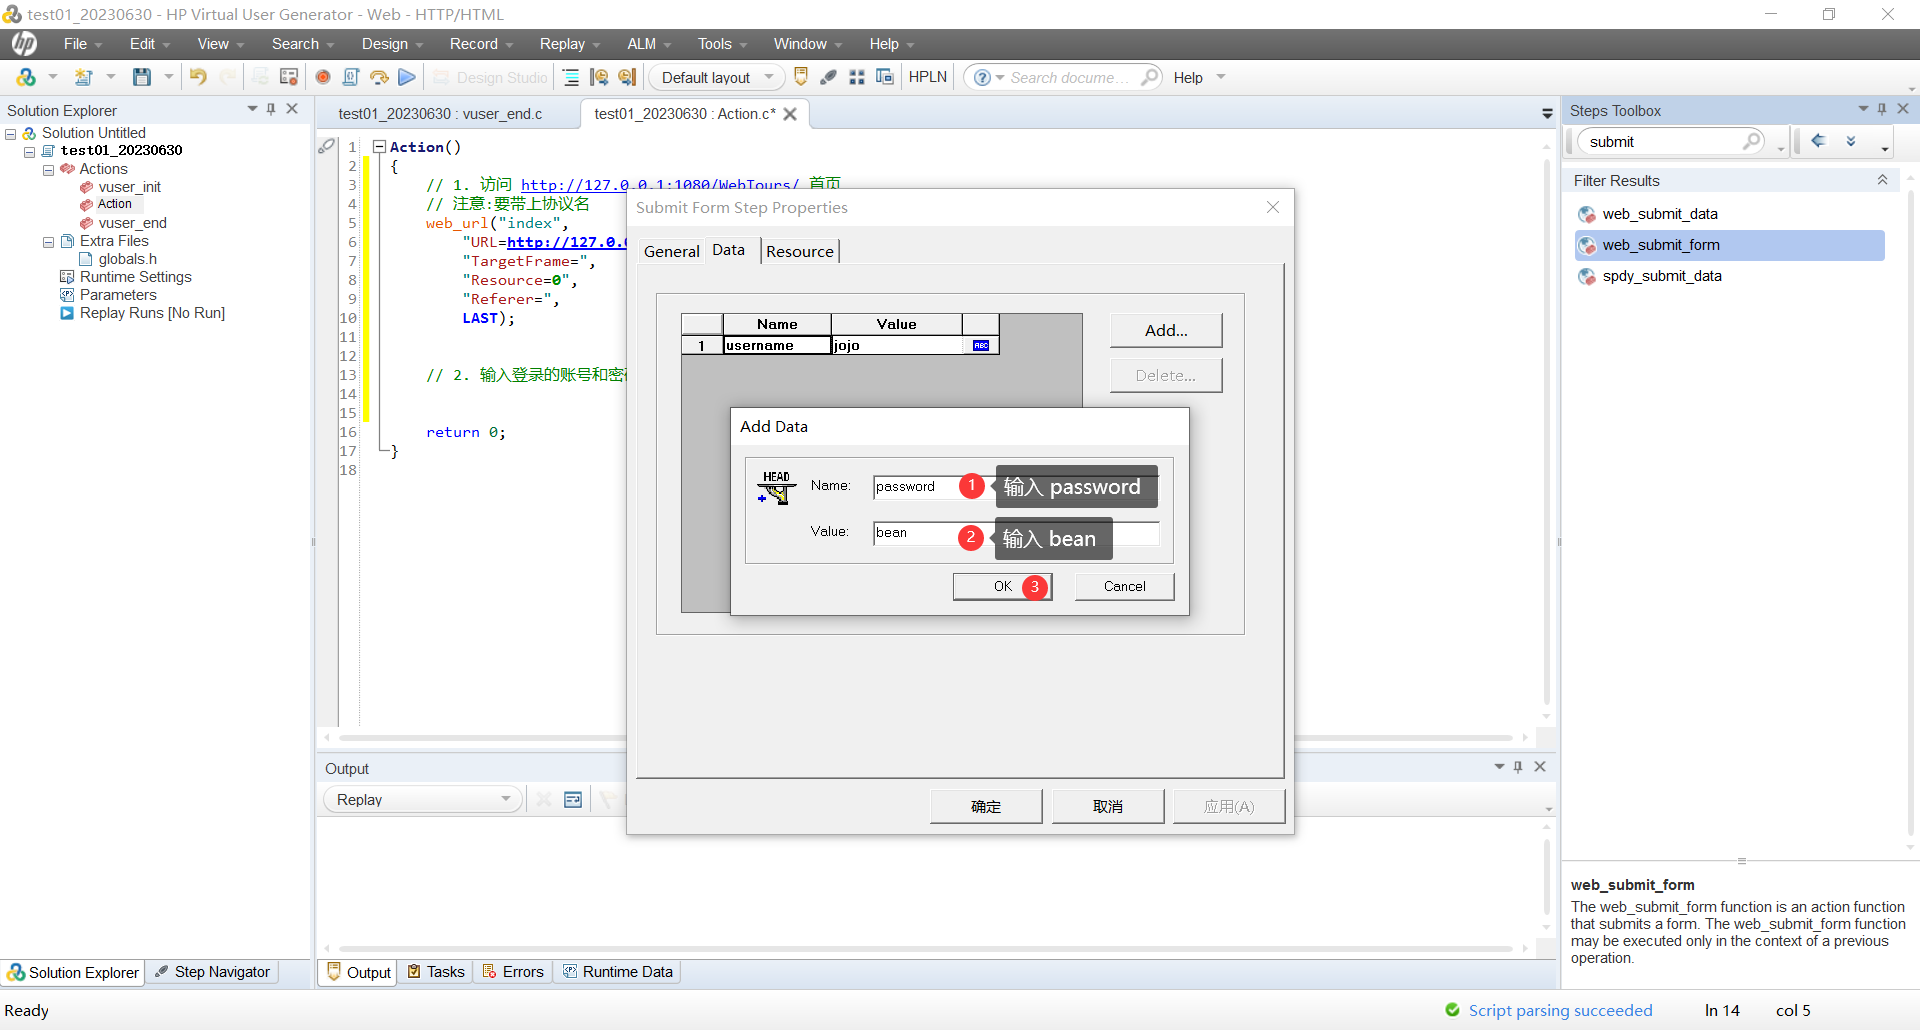Click the Run Step by Step icon

(x=379, y=77)
